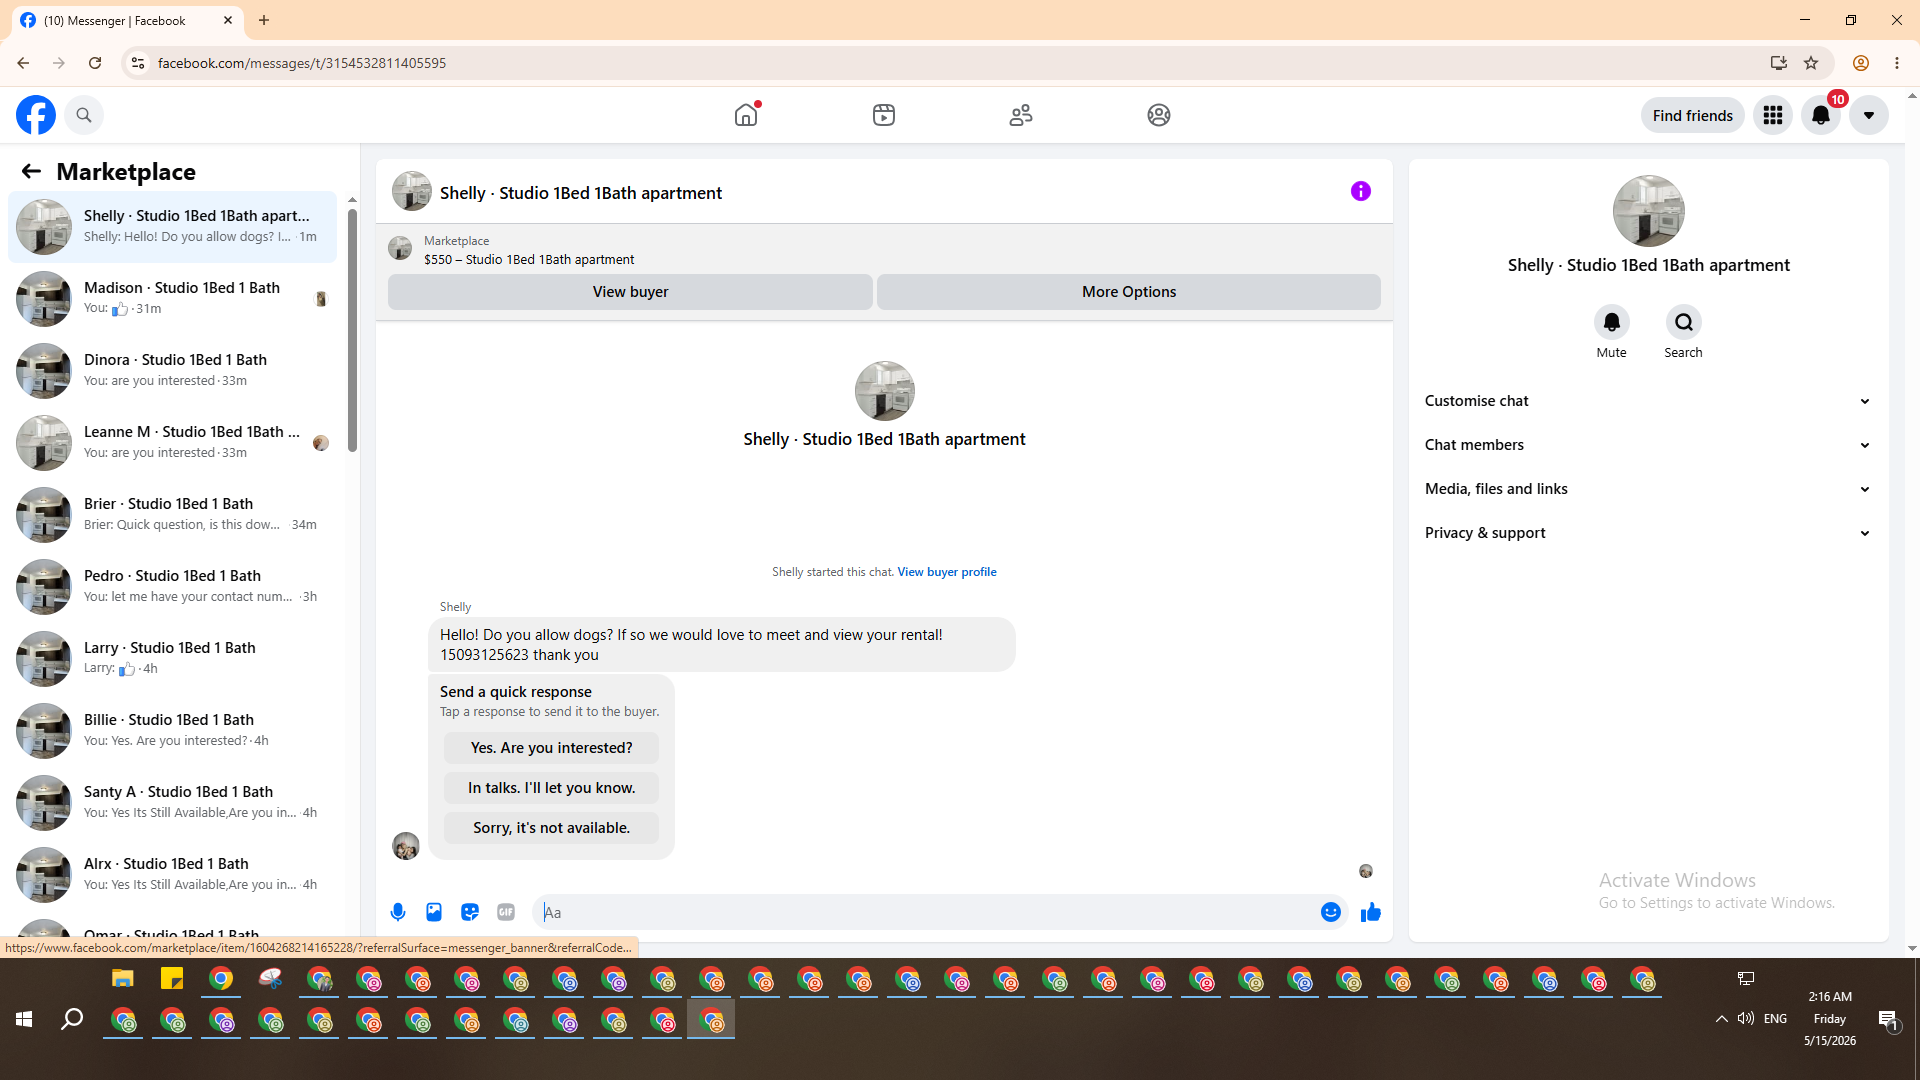Reload the page in the browser
This screenshot has width=1920, height=1080.
[x=95, y=63]
